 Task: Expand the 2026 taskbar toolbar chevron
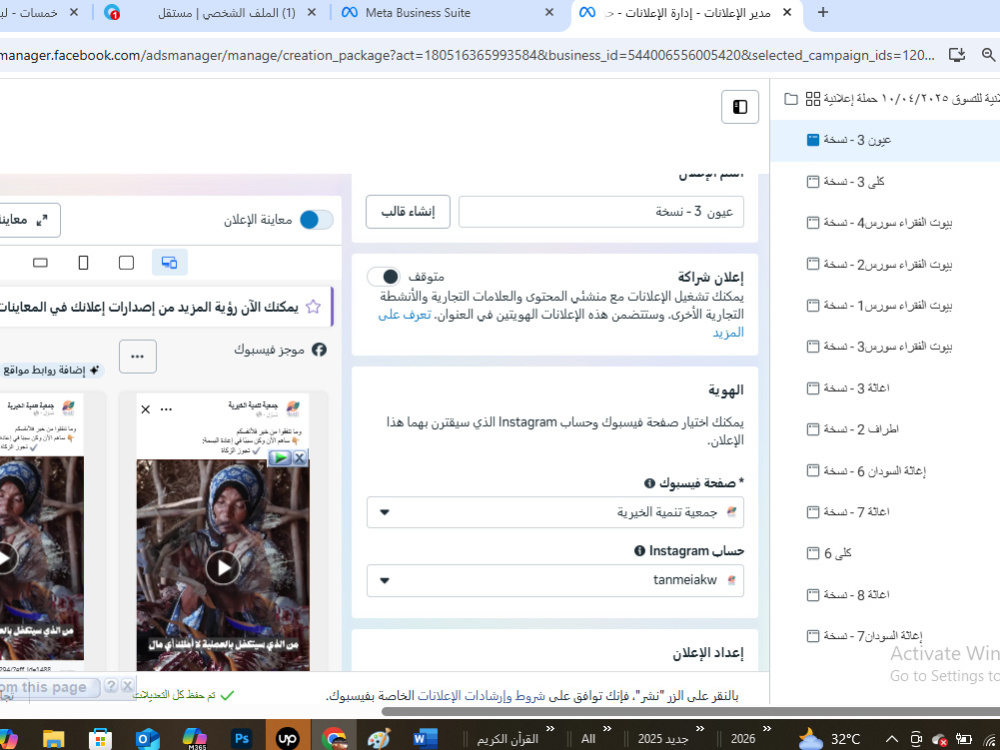767,729
